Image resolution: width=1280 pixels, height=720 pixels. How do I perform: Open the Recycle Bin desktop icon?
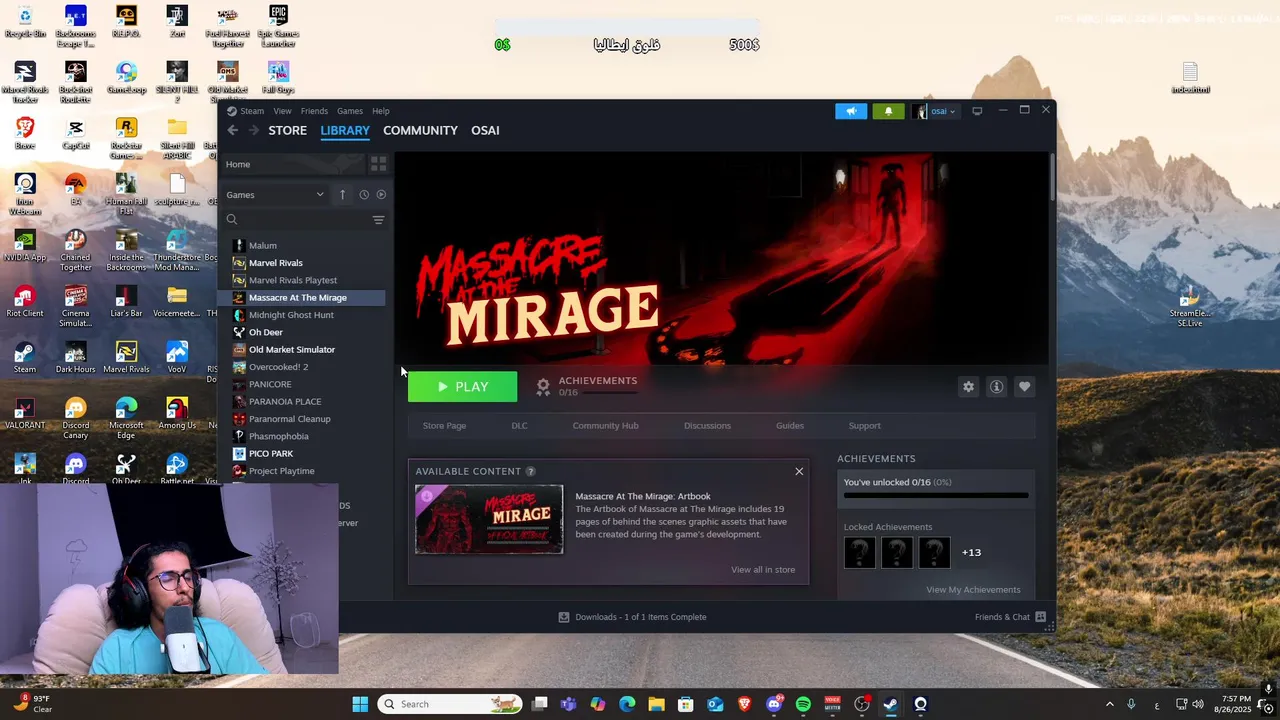pos(25,22)
